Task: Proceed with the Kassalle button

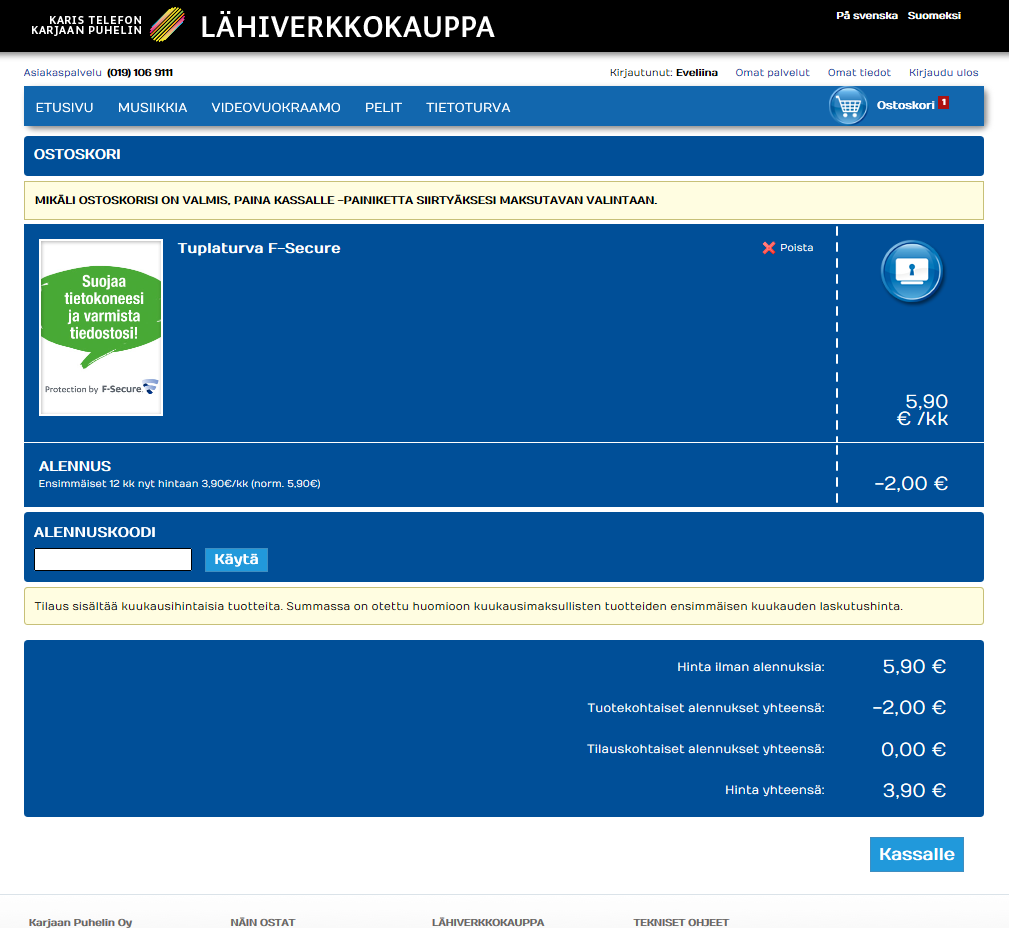Action: click(916, 854)
